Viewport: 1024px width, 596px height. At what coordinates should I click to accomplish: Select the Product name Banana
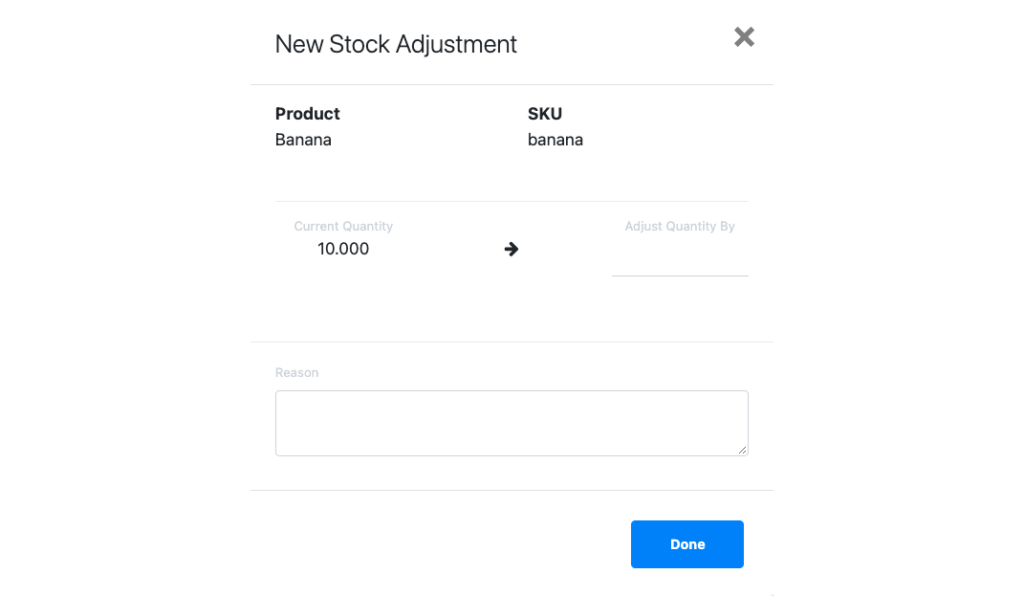pos(303,139)
